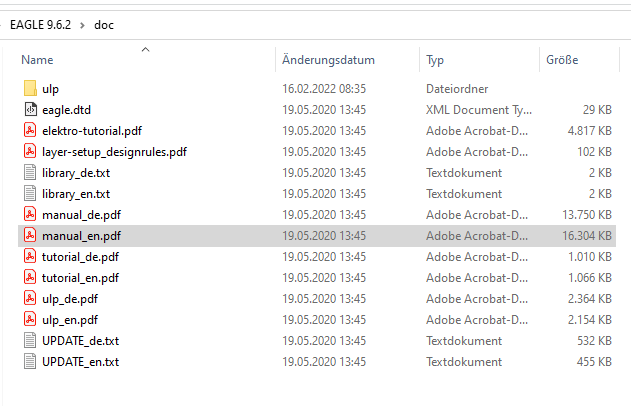Click the layer-setup_designrules.pdf icon
The image size is (631, 406).
coord(29,152)
